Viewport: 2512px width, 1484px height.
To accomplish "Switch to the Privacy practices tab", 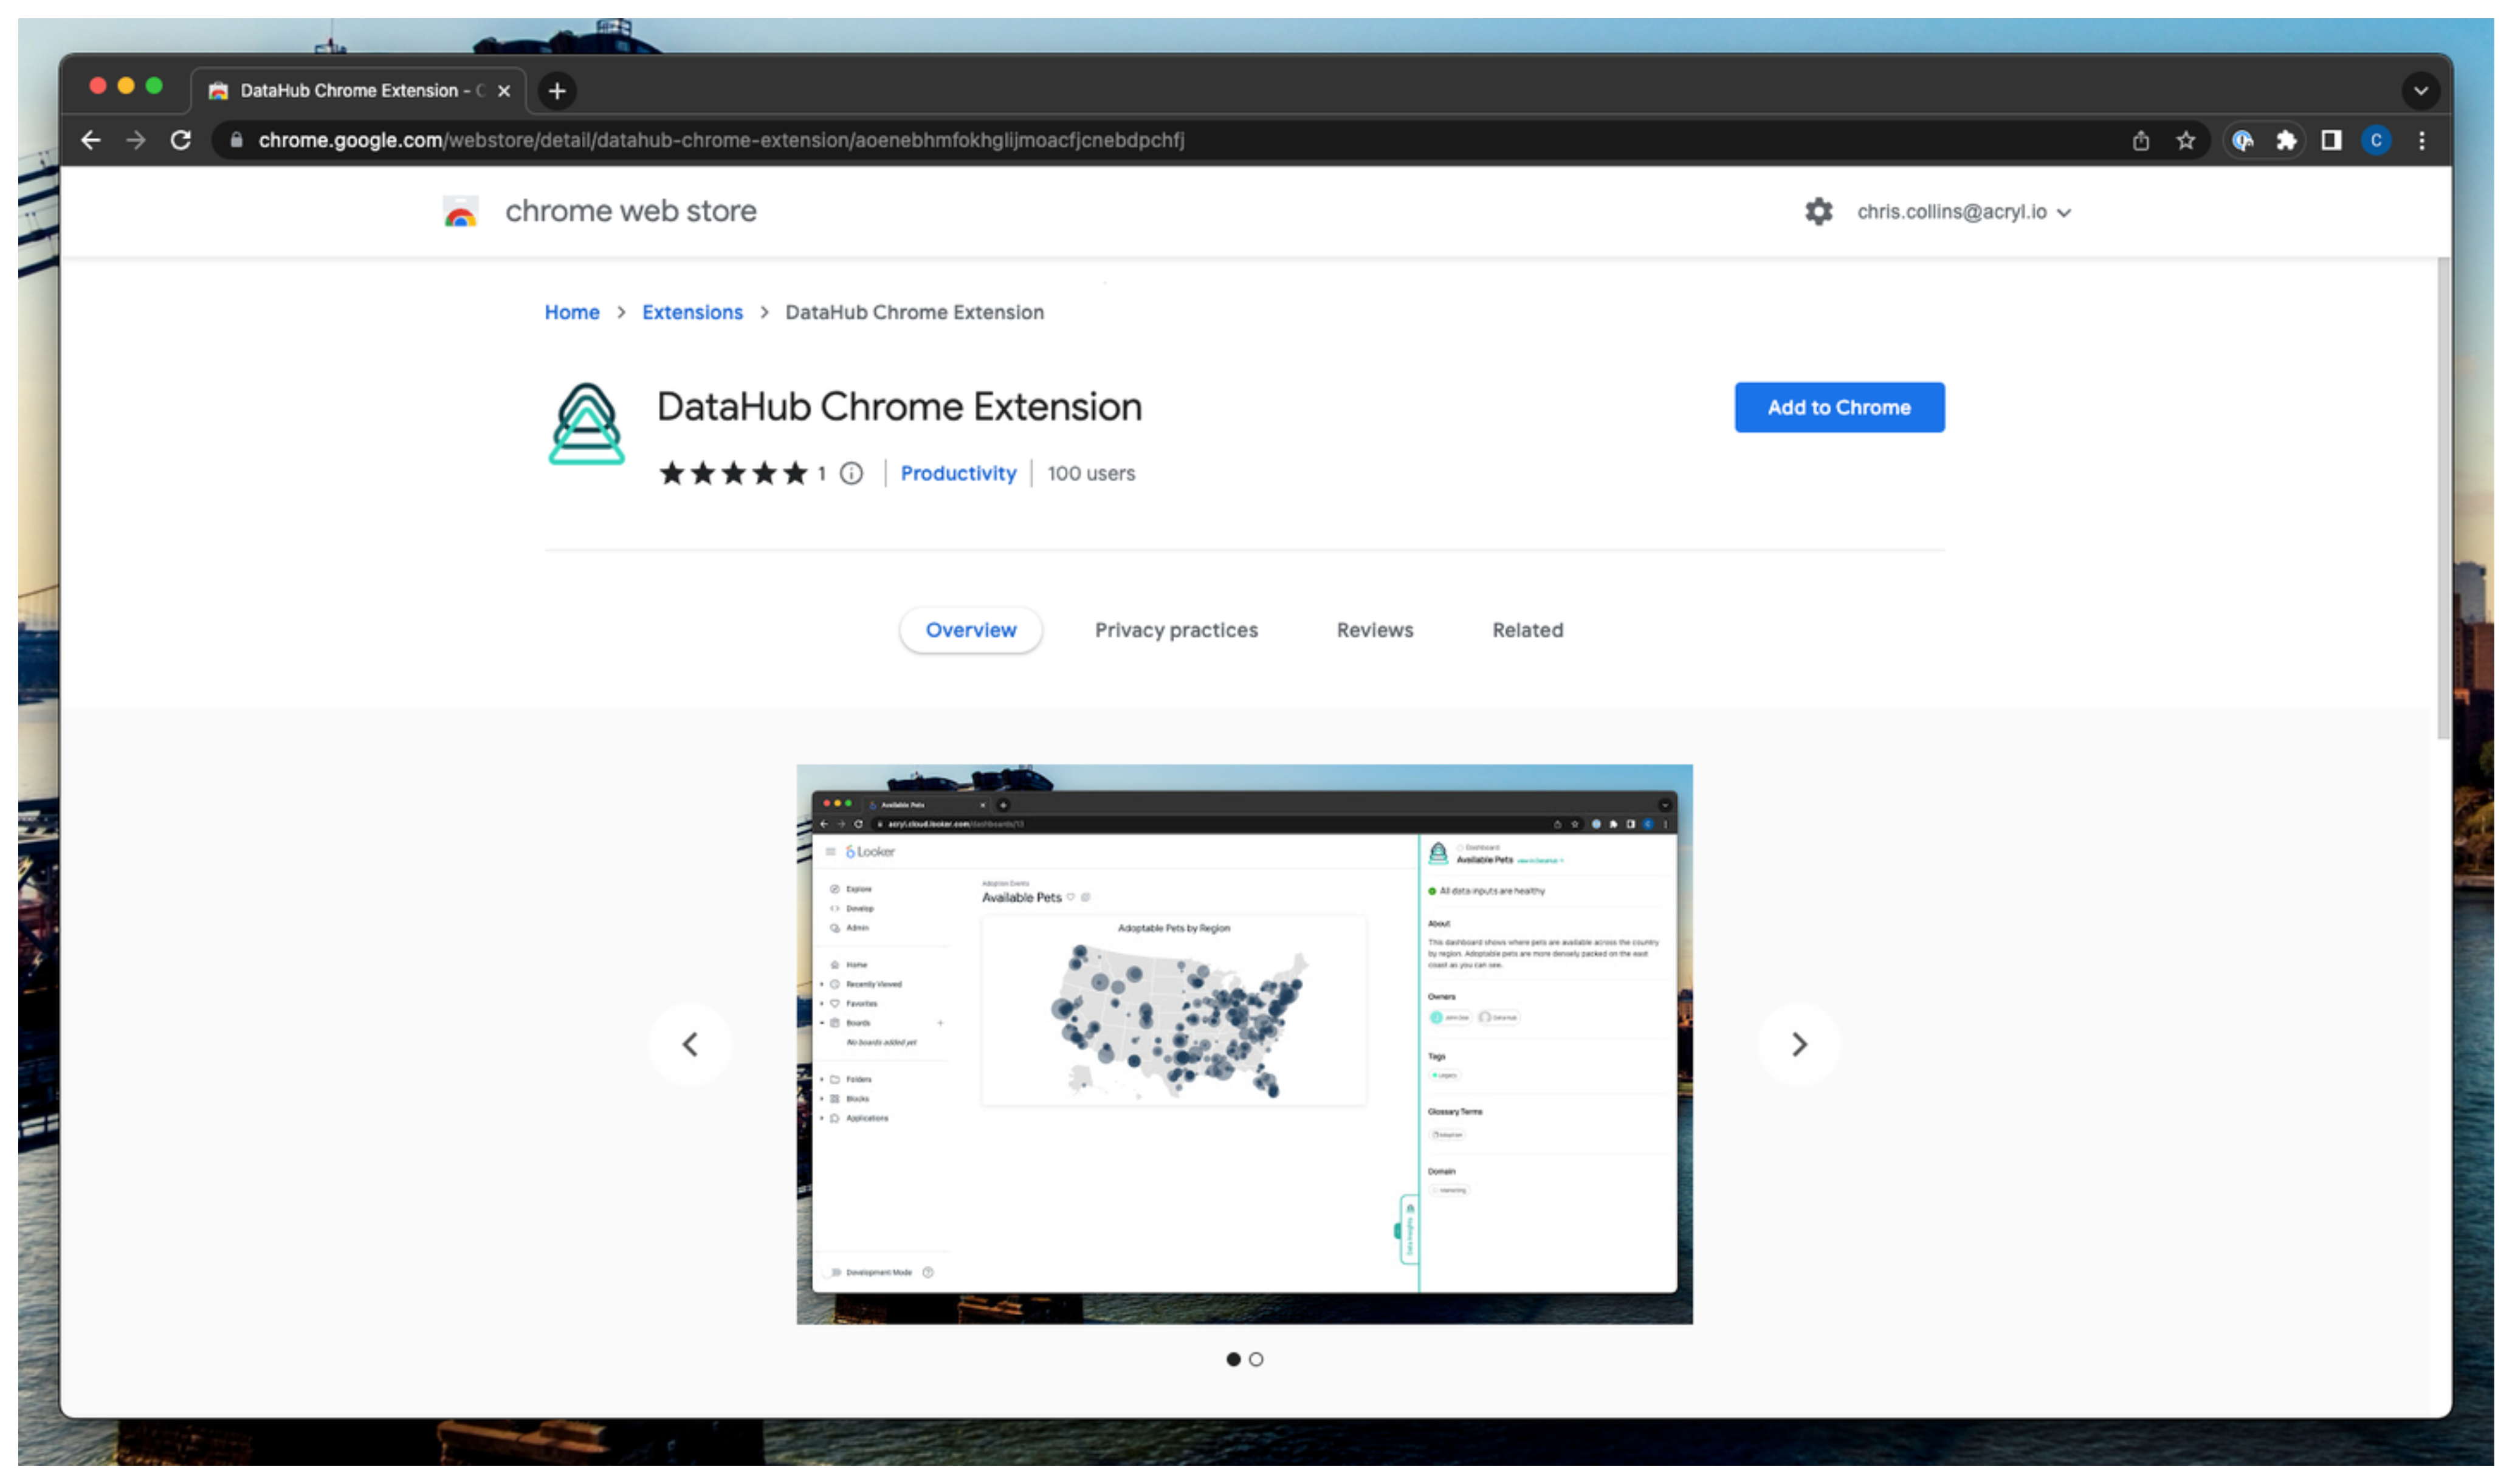I will coord(1176,630).
